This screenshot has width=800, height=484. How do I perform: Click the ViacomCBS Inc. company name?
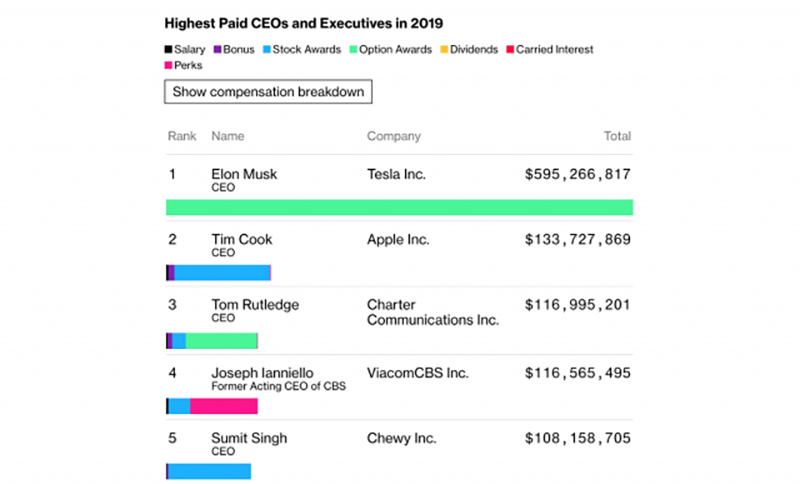418,372
